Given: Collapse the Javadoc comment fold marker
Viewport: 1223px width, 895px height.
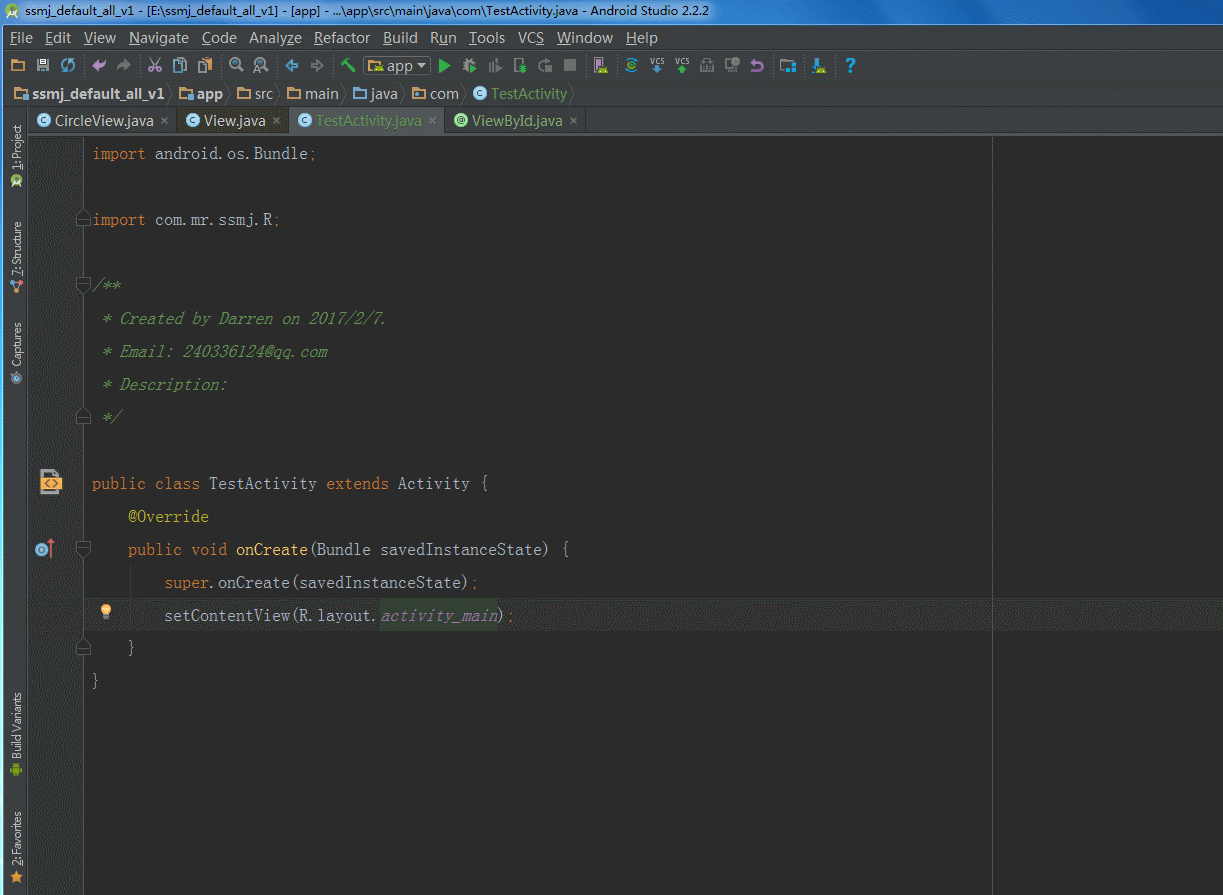Looking at the screenshot, I should point(83,285).
